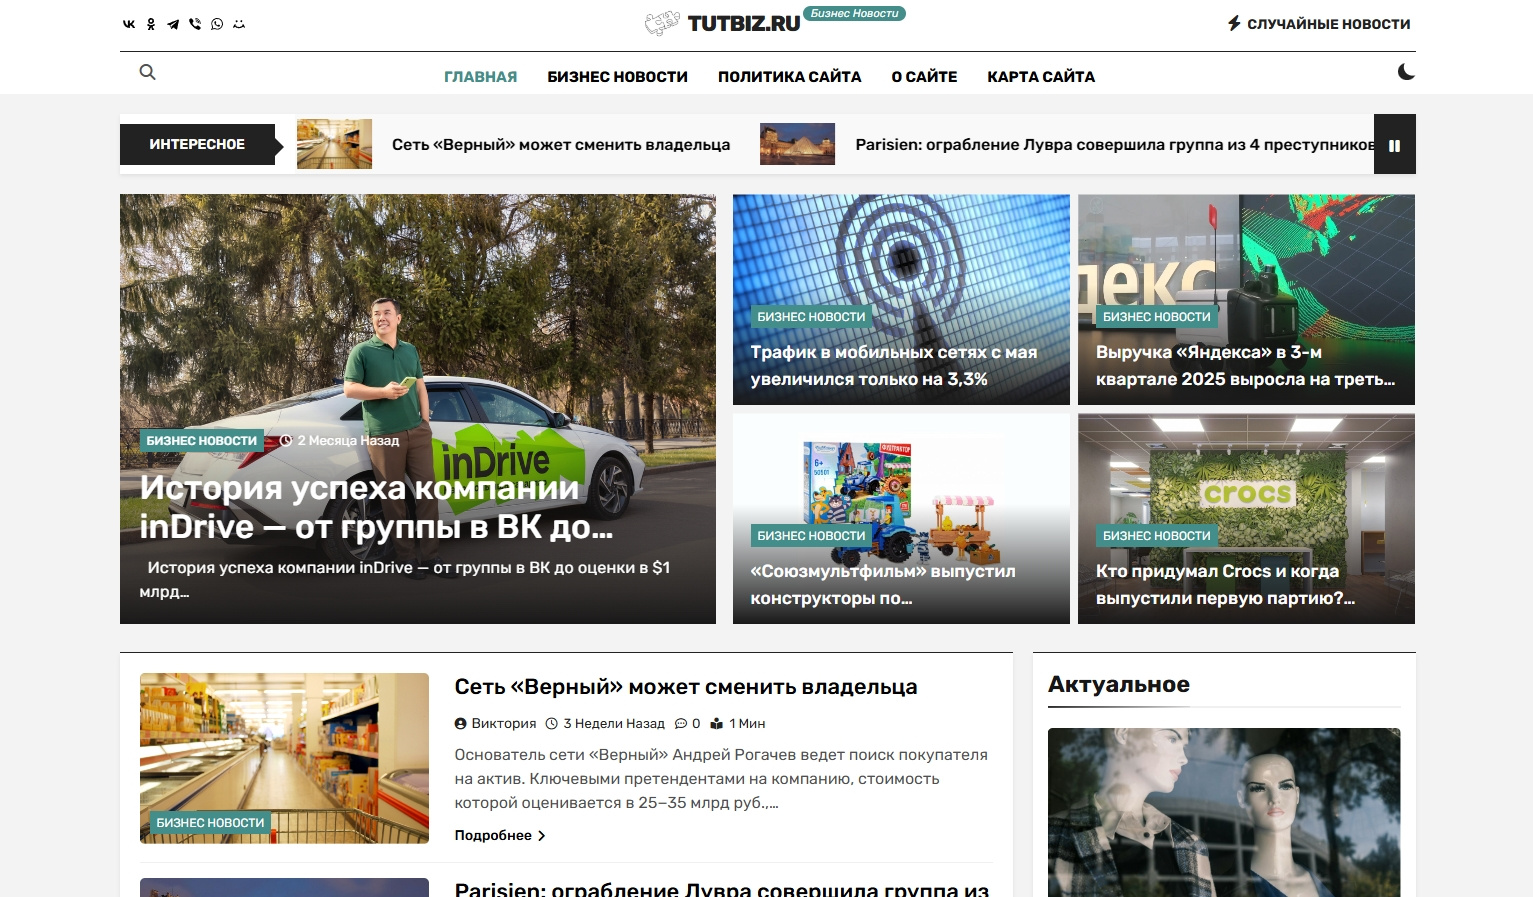
Task: Toggle dark mode with the moon icon
Action: (1406, 72)
